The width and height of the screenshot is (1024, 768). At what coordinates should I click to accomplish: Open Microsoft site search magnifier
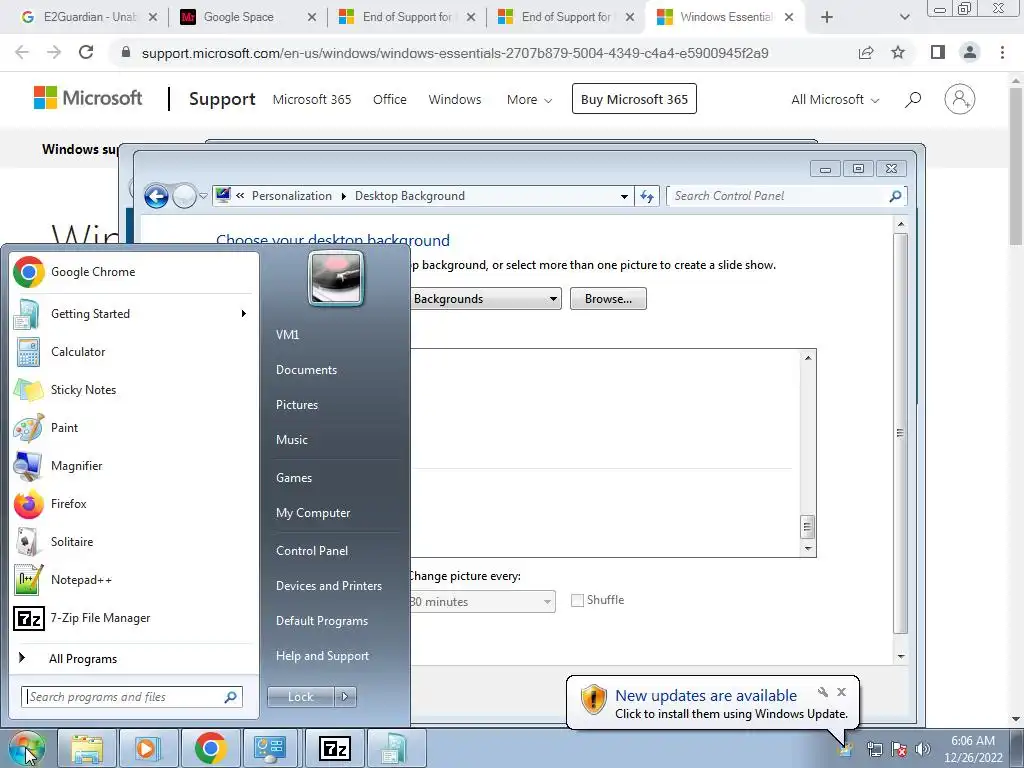[913, 99]
